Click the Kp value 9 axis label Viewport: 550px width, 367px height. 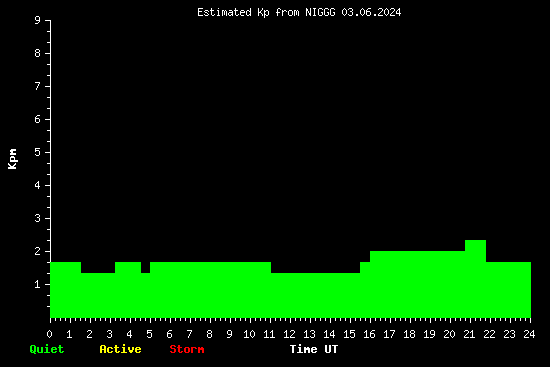click(x=38, y=20)
